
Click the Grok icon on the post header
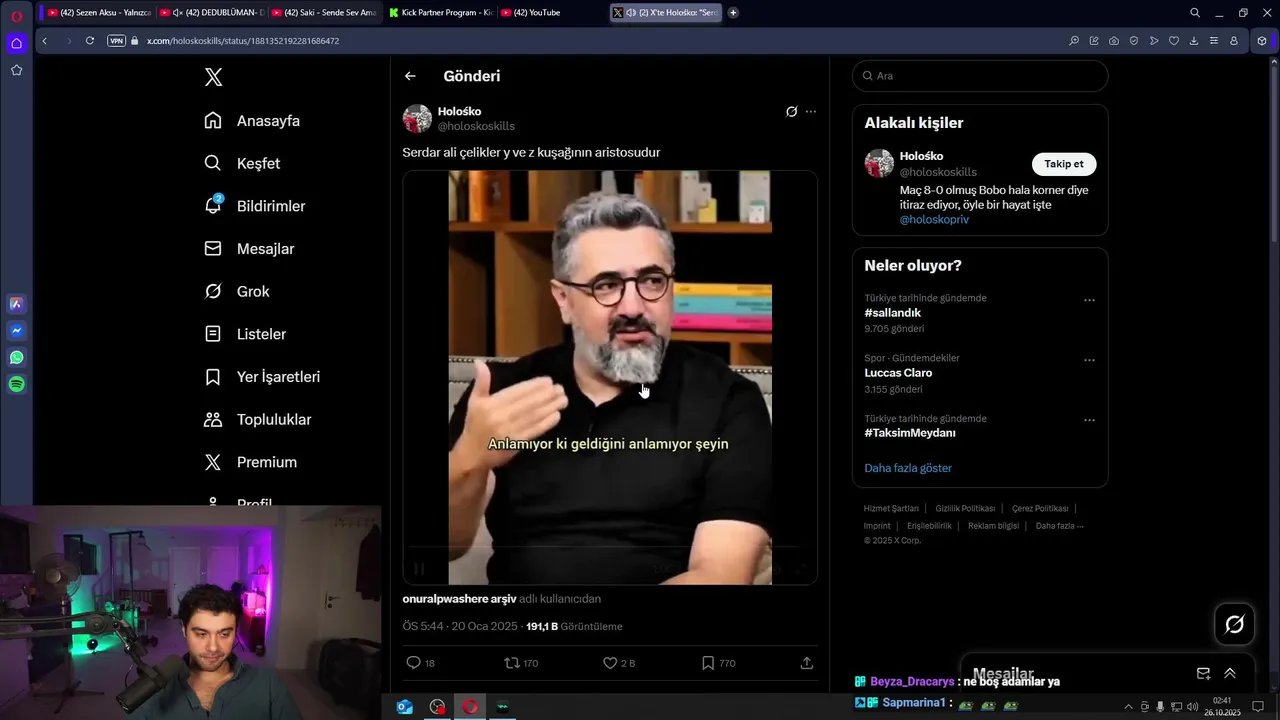(x=791, y=112)
